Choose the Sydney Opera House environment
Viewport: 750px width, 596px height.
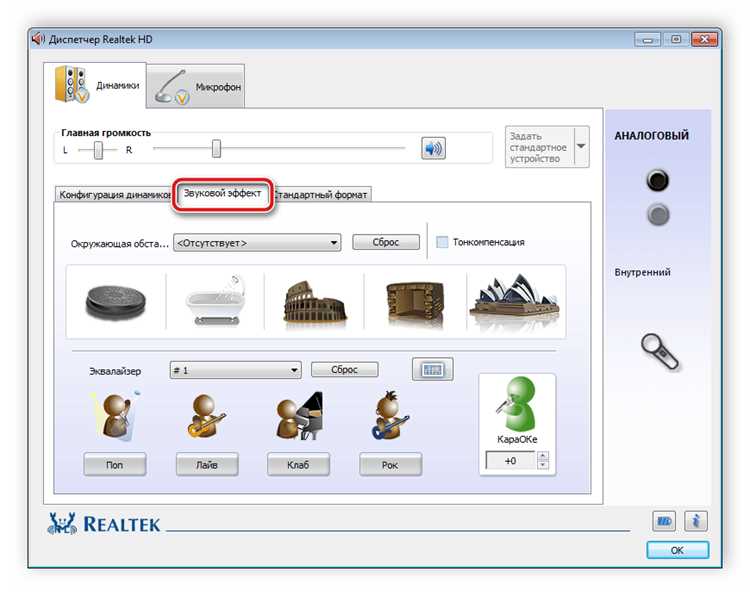(515, 300)
